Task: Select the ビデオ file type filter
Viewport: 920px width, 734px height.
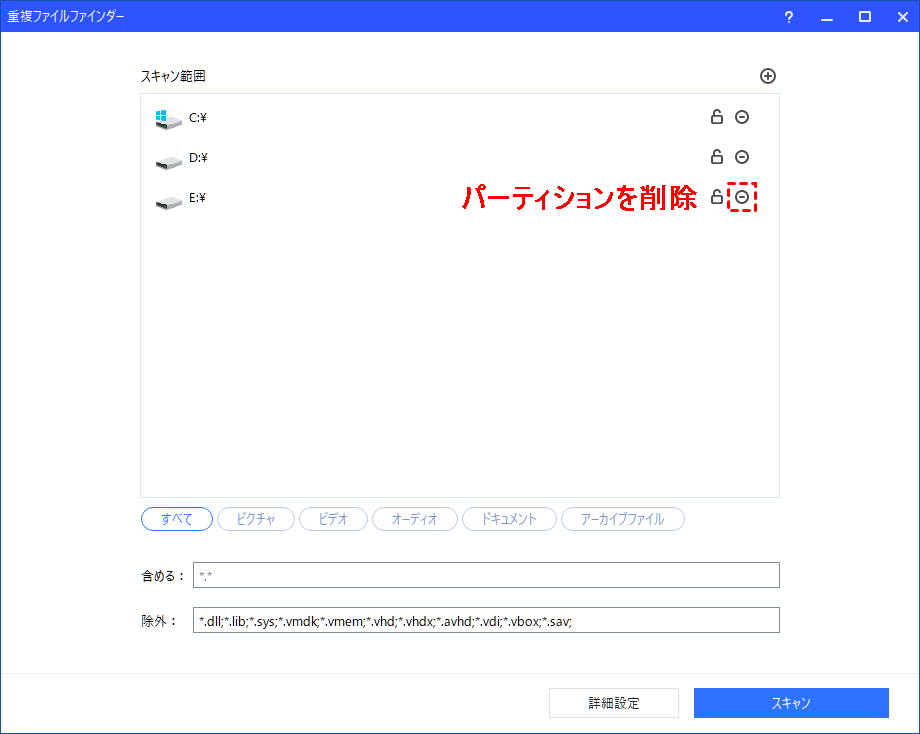Action: click(333, 519)
